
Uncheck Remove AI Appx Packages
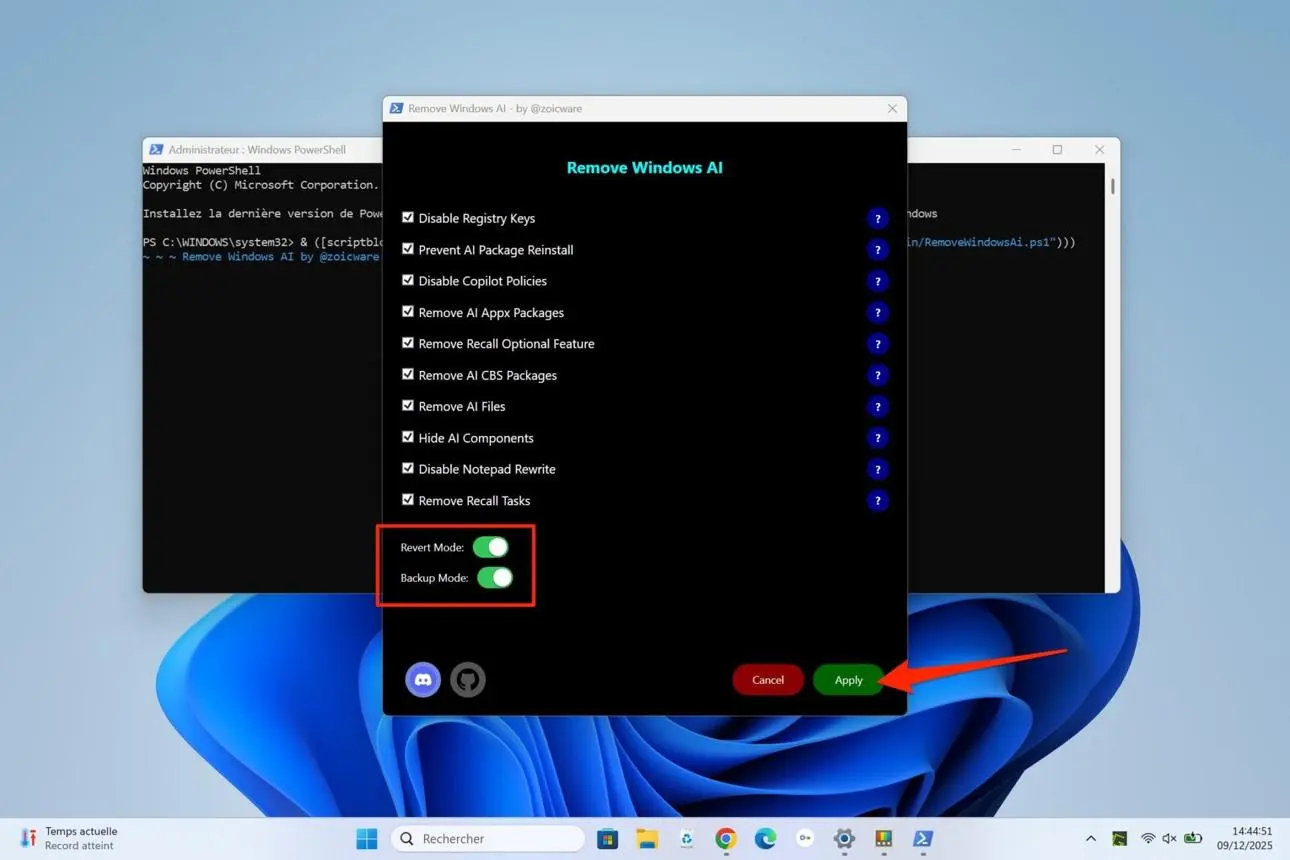pos(407,311)
